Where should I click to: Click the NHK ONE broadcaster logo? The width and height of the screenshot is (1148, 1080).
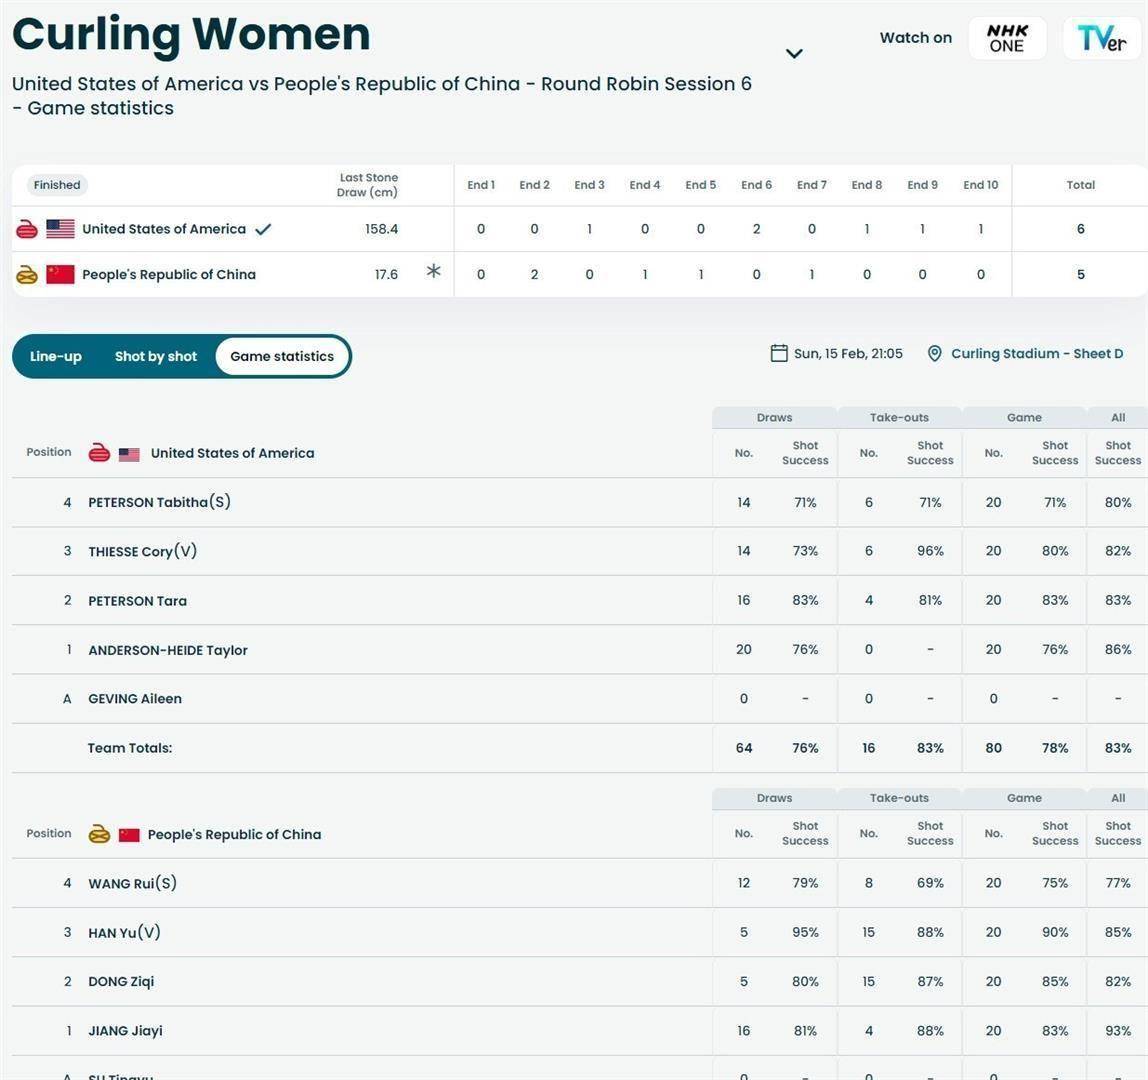click(x=1006, y=39)
